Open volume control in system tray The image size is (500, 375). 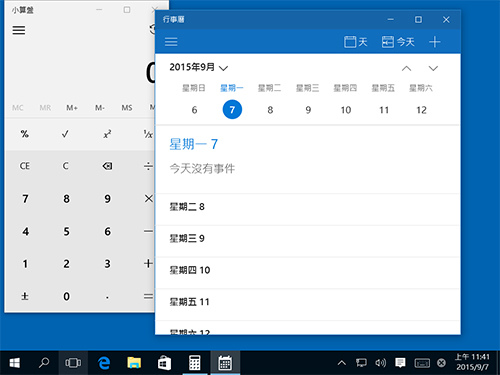coord(380,363)
